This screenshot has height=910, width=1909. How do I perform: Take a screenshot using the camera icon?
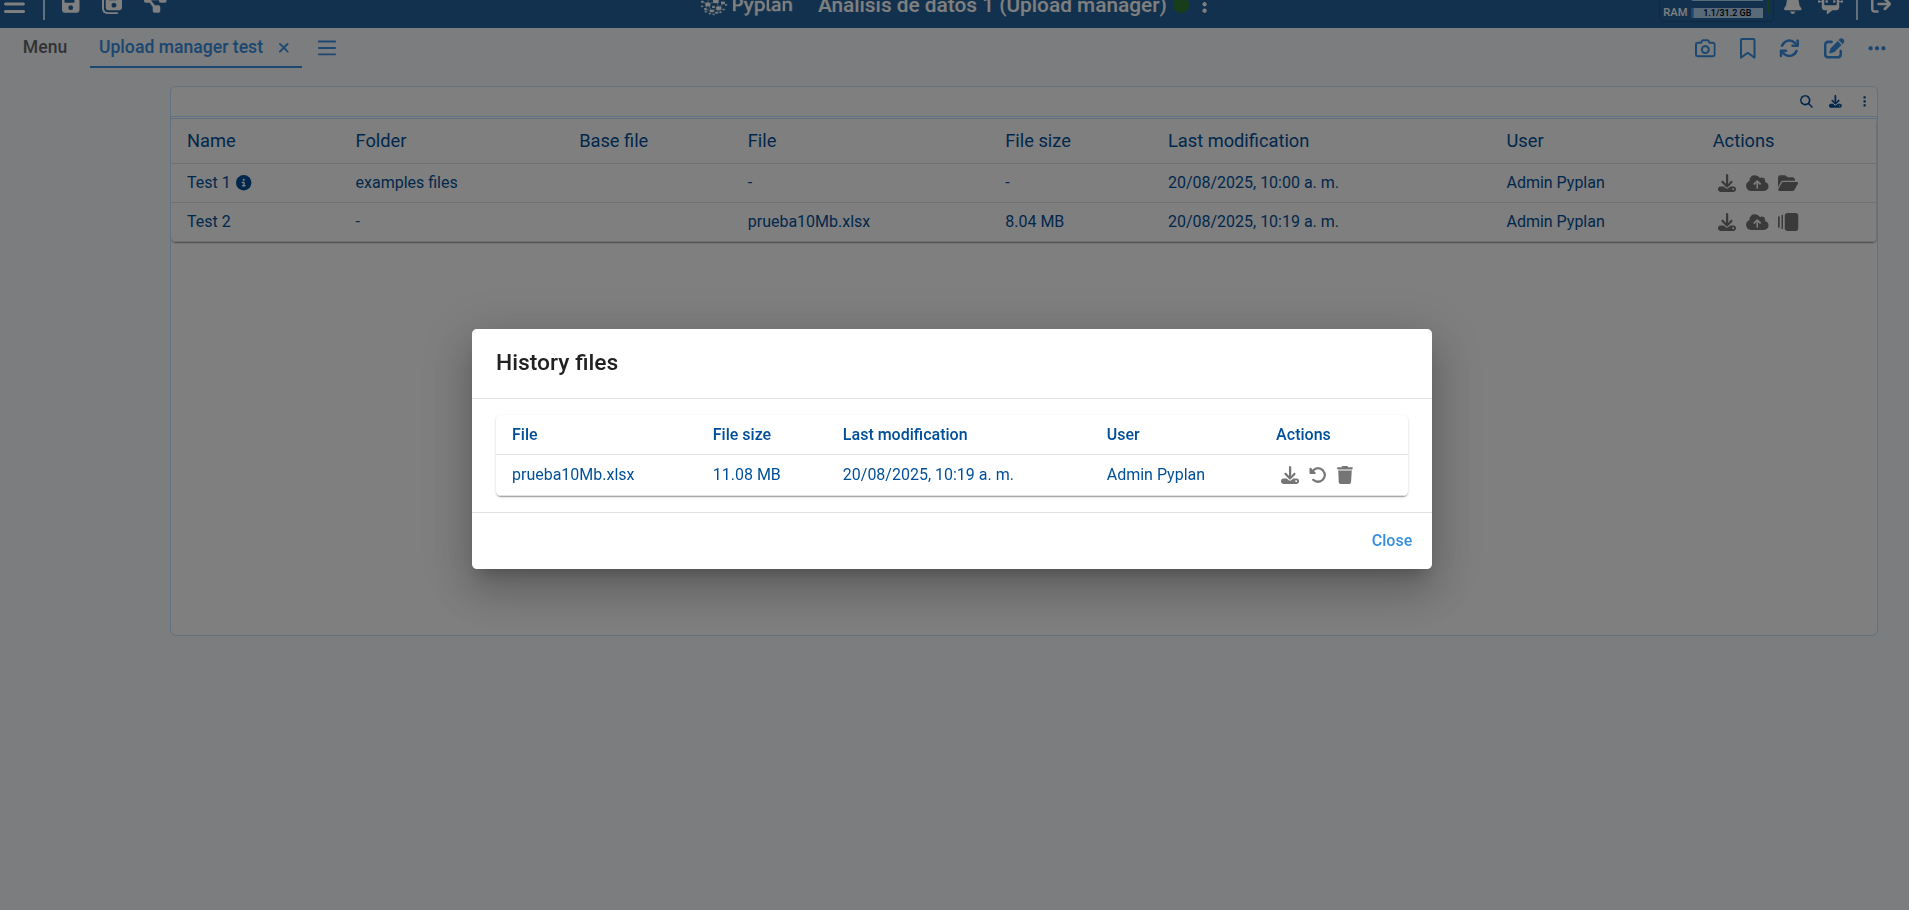1706,48
